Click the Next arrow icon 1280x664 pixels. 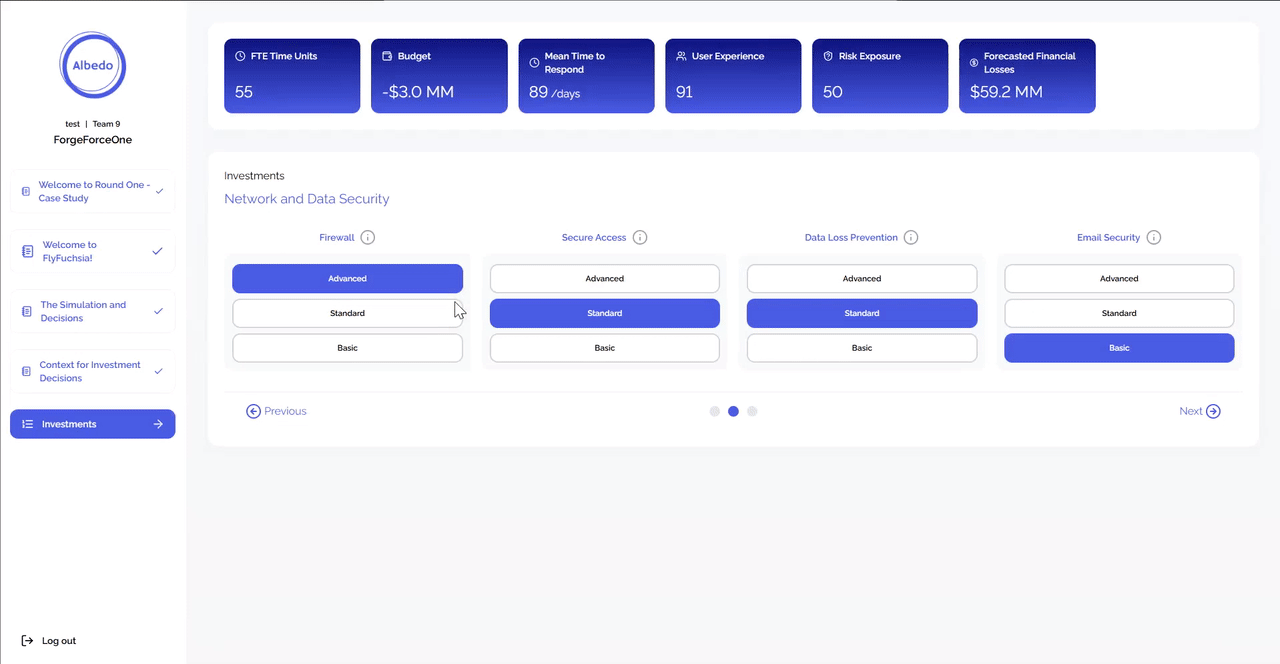point(1213,411)
